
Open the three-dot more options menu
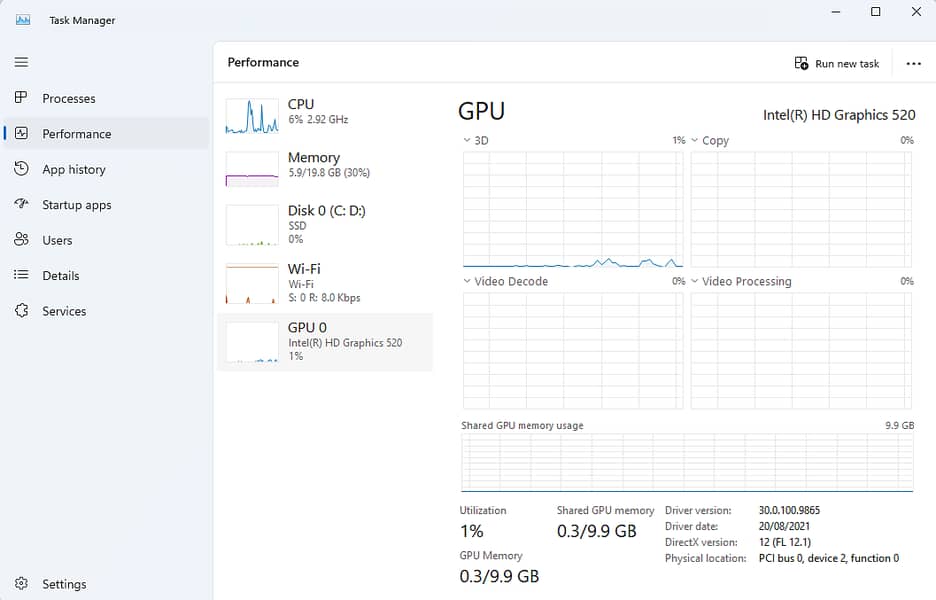coord(913,63)
